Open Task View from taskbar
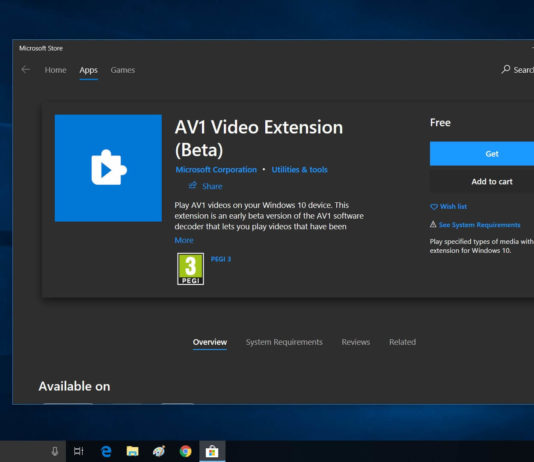The height and width of the screenshot is (462, 534). (79, 451)
